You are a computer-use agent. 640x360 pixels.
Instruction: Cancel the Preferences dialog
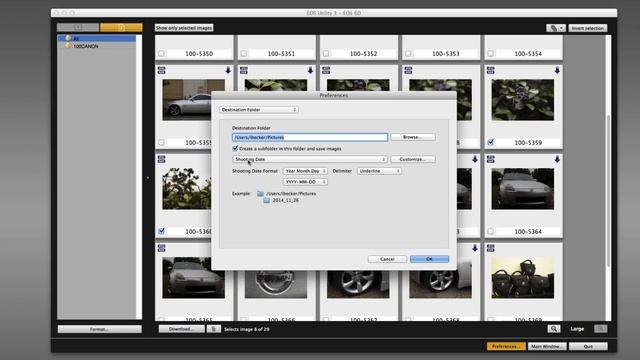point(387,259)
